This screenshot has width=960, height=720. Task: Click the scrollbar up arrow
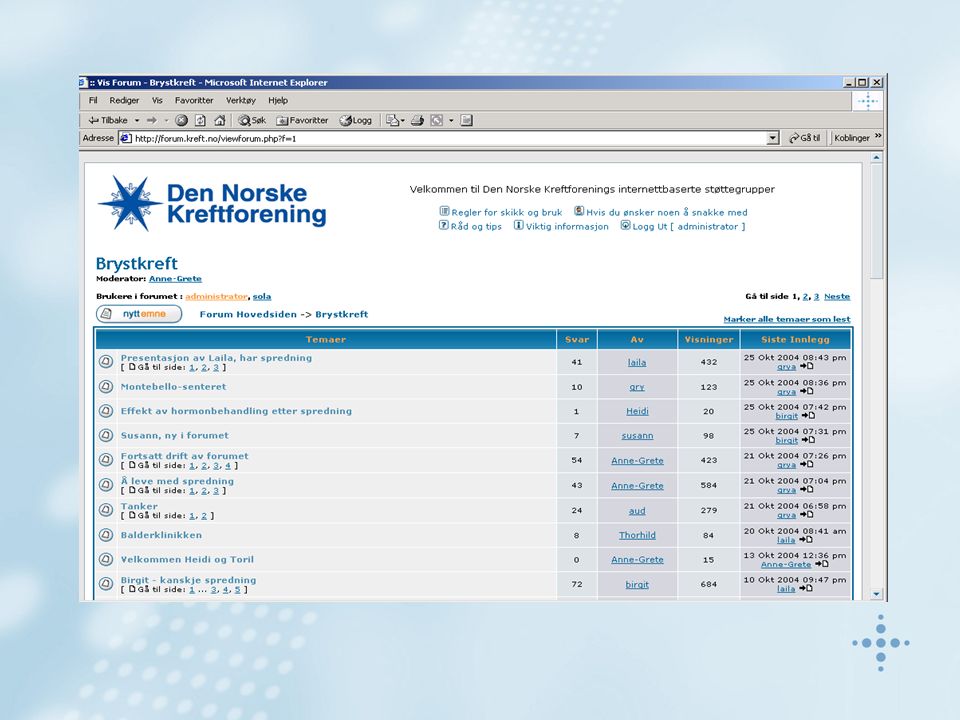(x=876, y=157)
